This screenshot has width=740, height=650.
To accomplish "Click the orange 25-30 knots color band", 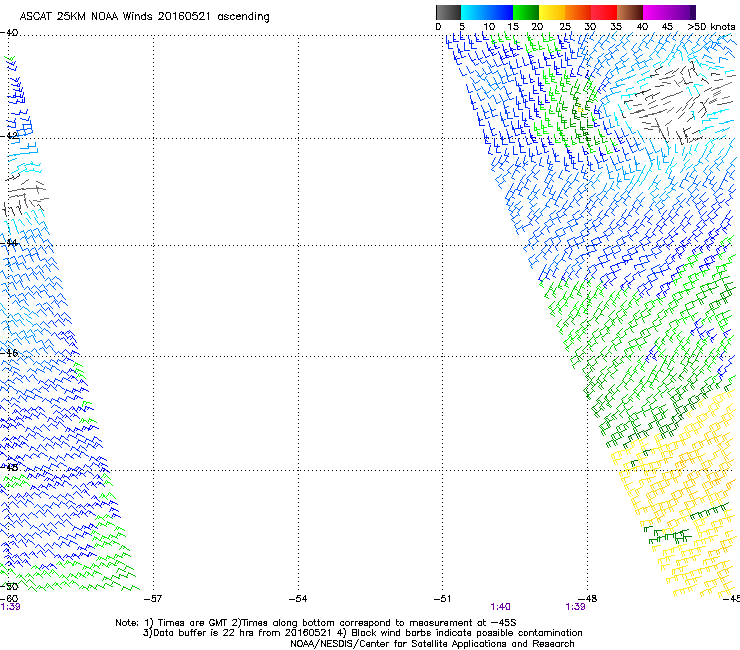I will [x=578, y=12].
